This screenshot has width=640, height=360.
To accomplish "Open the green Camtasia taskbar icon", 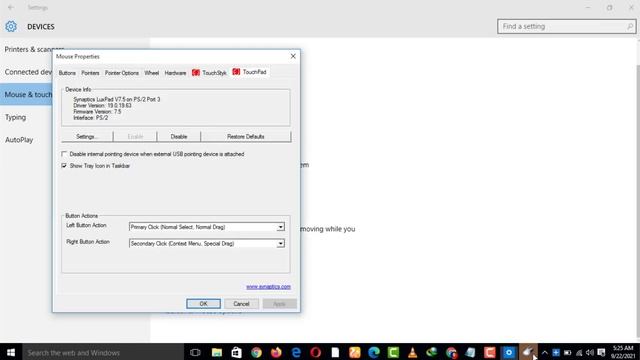I will point(393,352).
